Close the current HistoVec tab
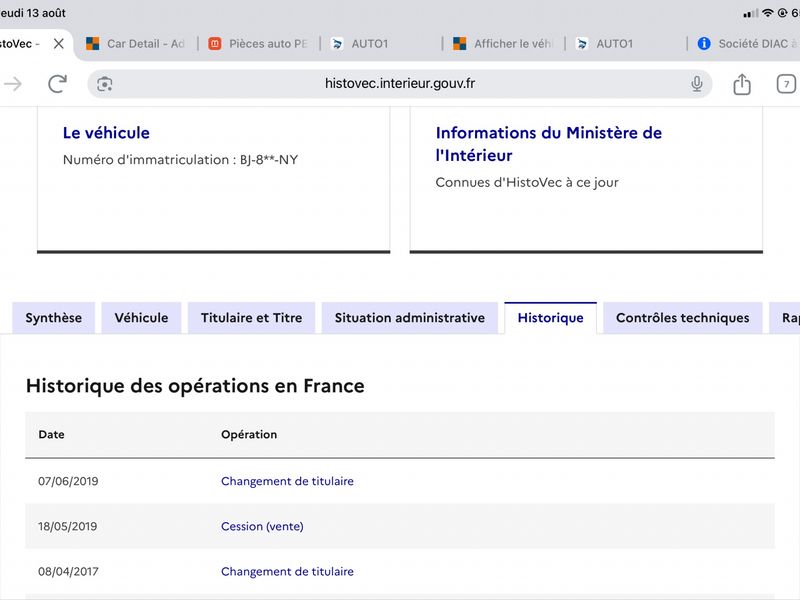This screenshot has height=600, width=800. coord(59,44)
